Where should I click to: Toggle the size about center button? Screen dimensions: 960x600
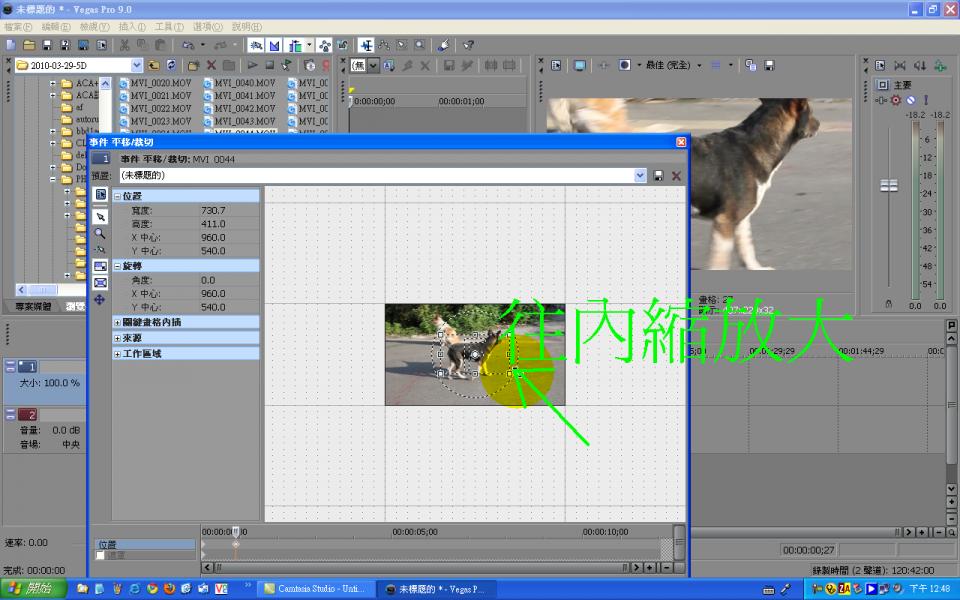click(x=100, y=283)
